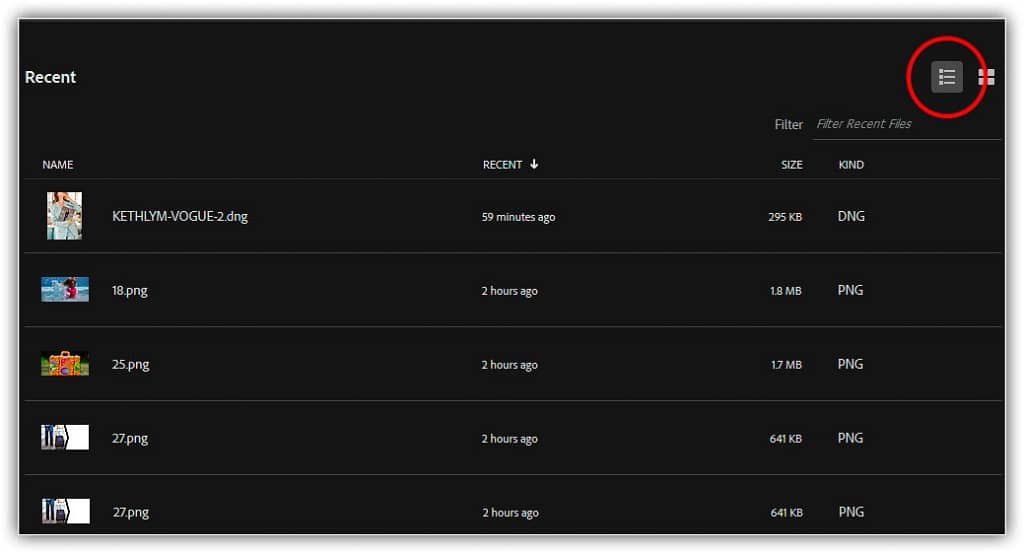Sort files by RECENT column header

click(502, 165)
